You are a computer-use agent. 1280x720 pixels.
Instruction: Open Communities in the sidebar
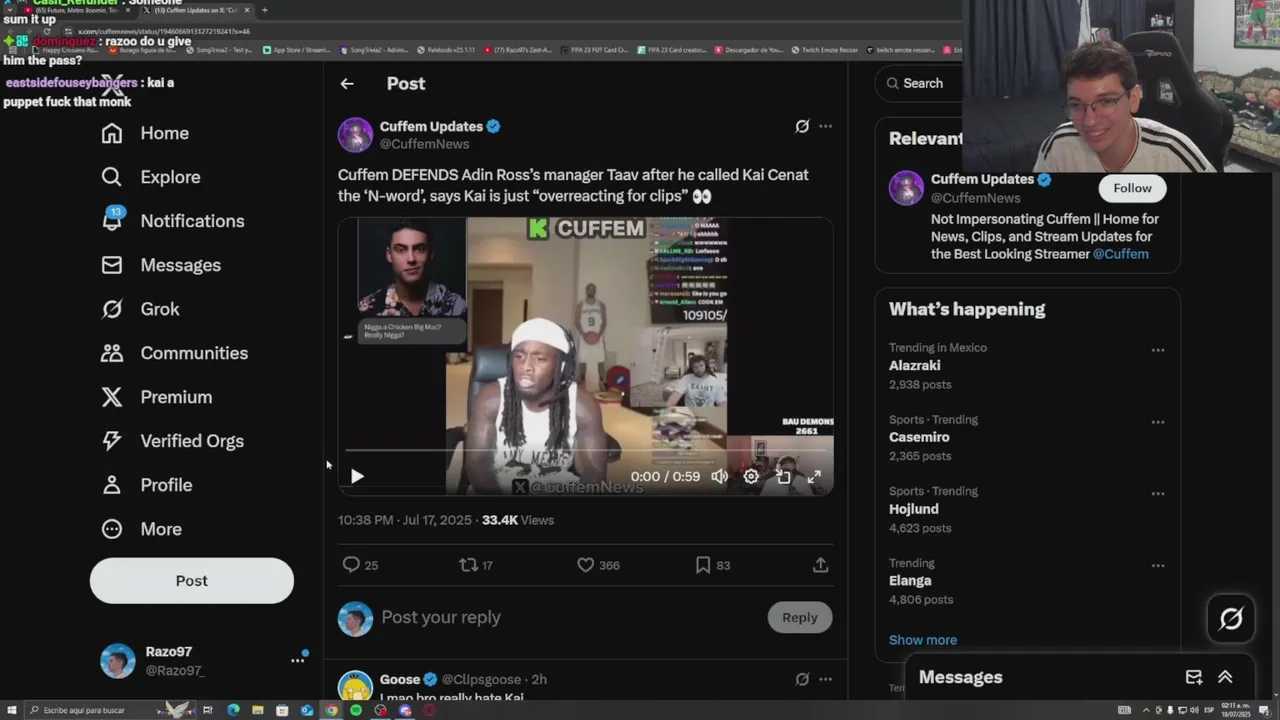[x=174, y=353]
